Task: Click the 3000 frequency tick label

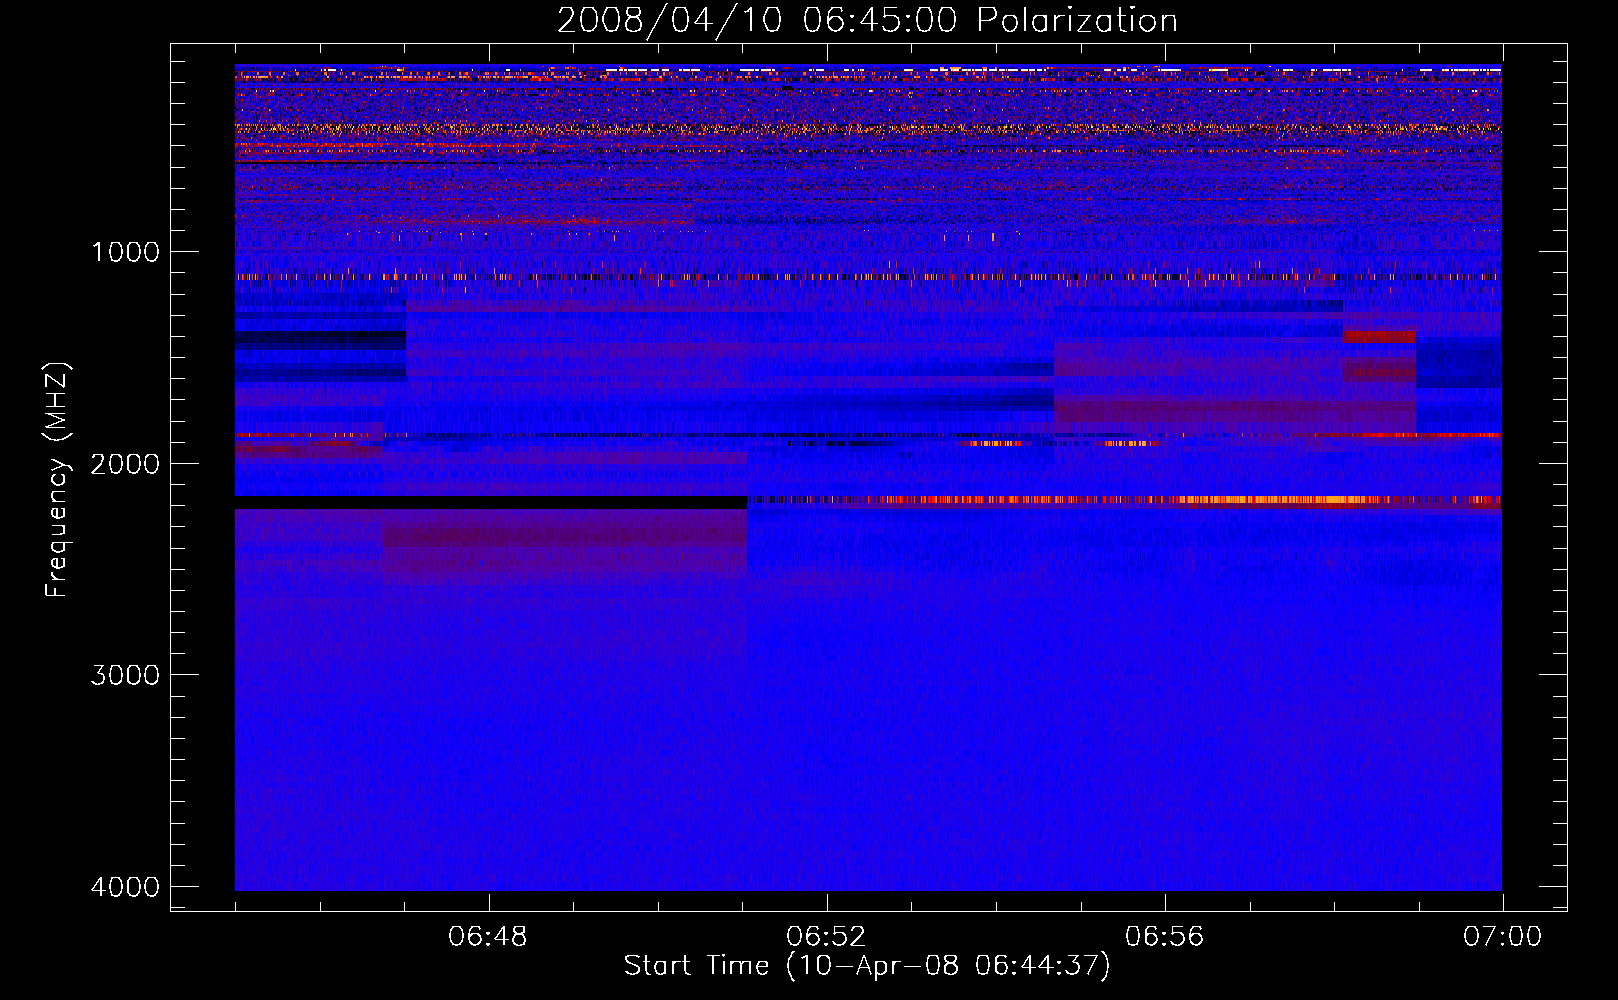Action: pyautogui.click(x=125, y=675)
